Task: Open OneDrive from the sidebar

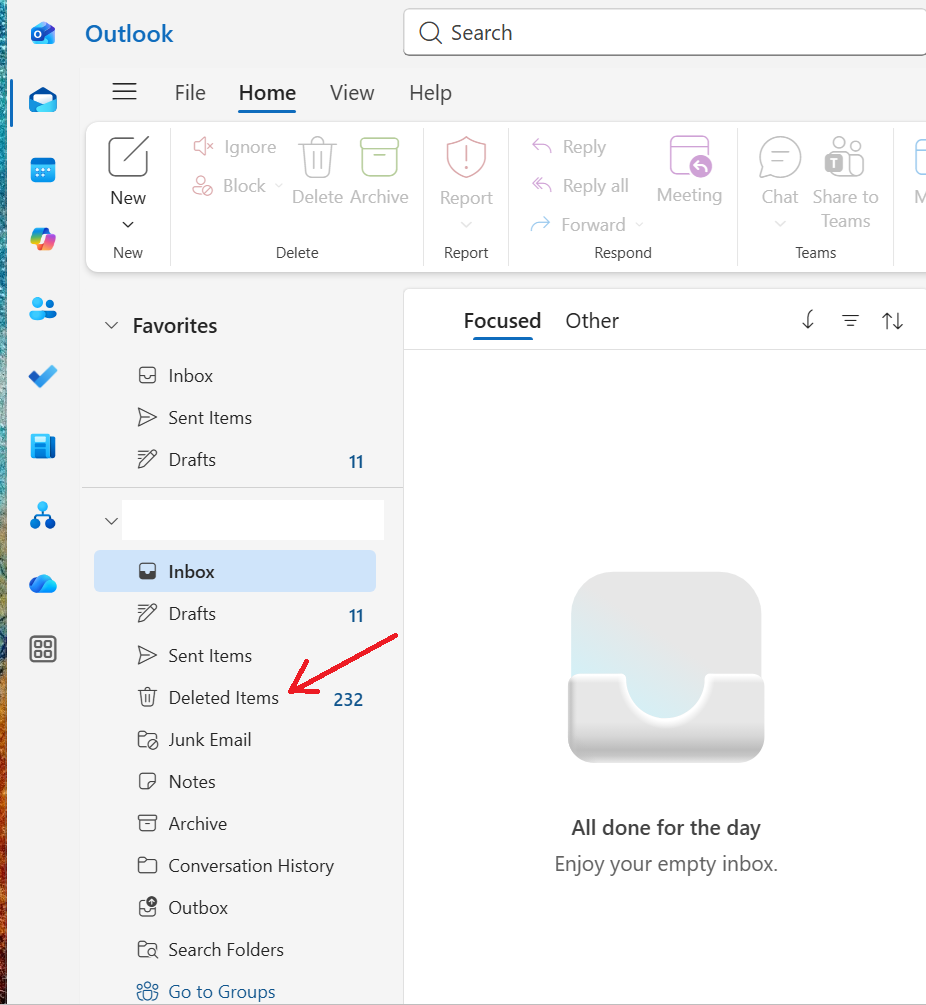Action: 43,584
